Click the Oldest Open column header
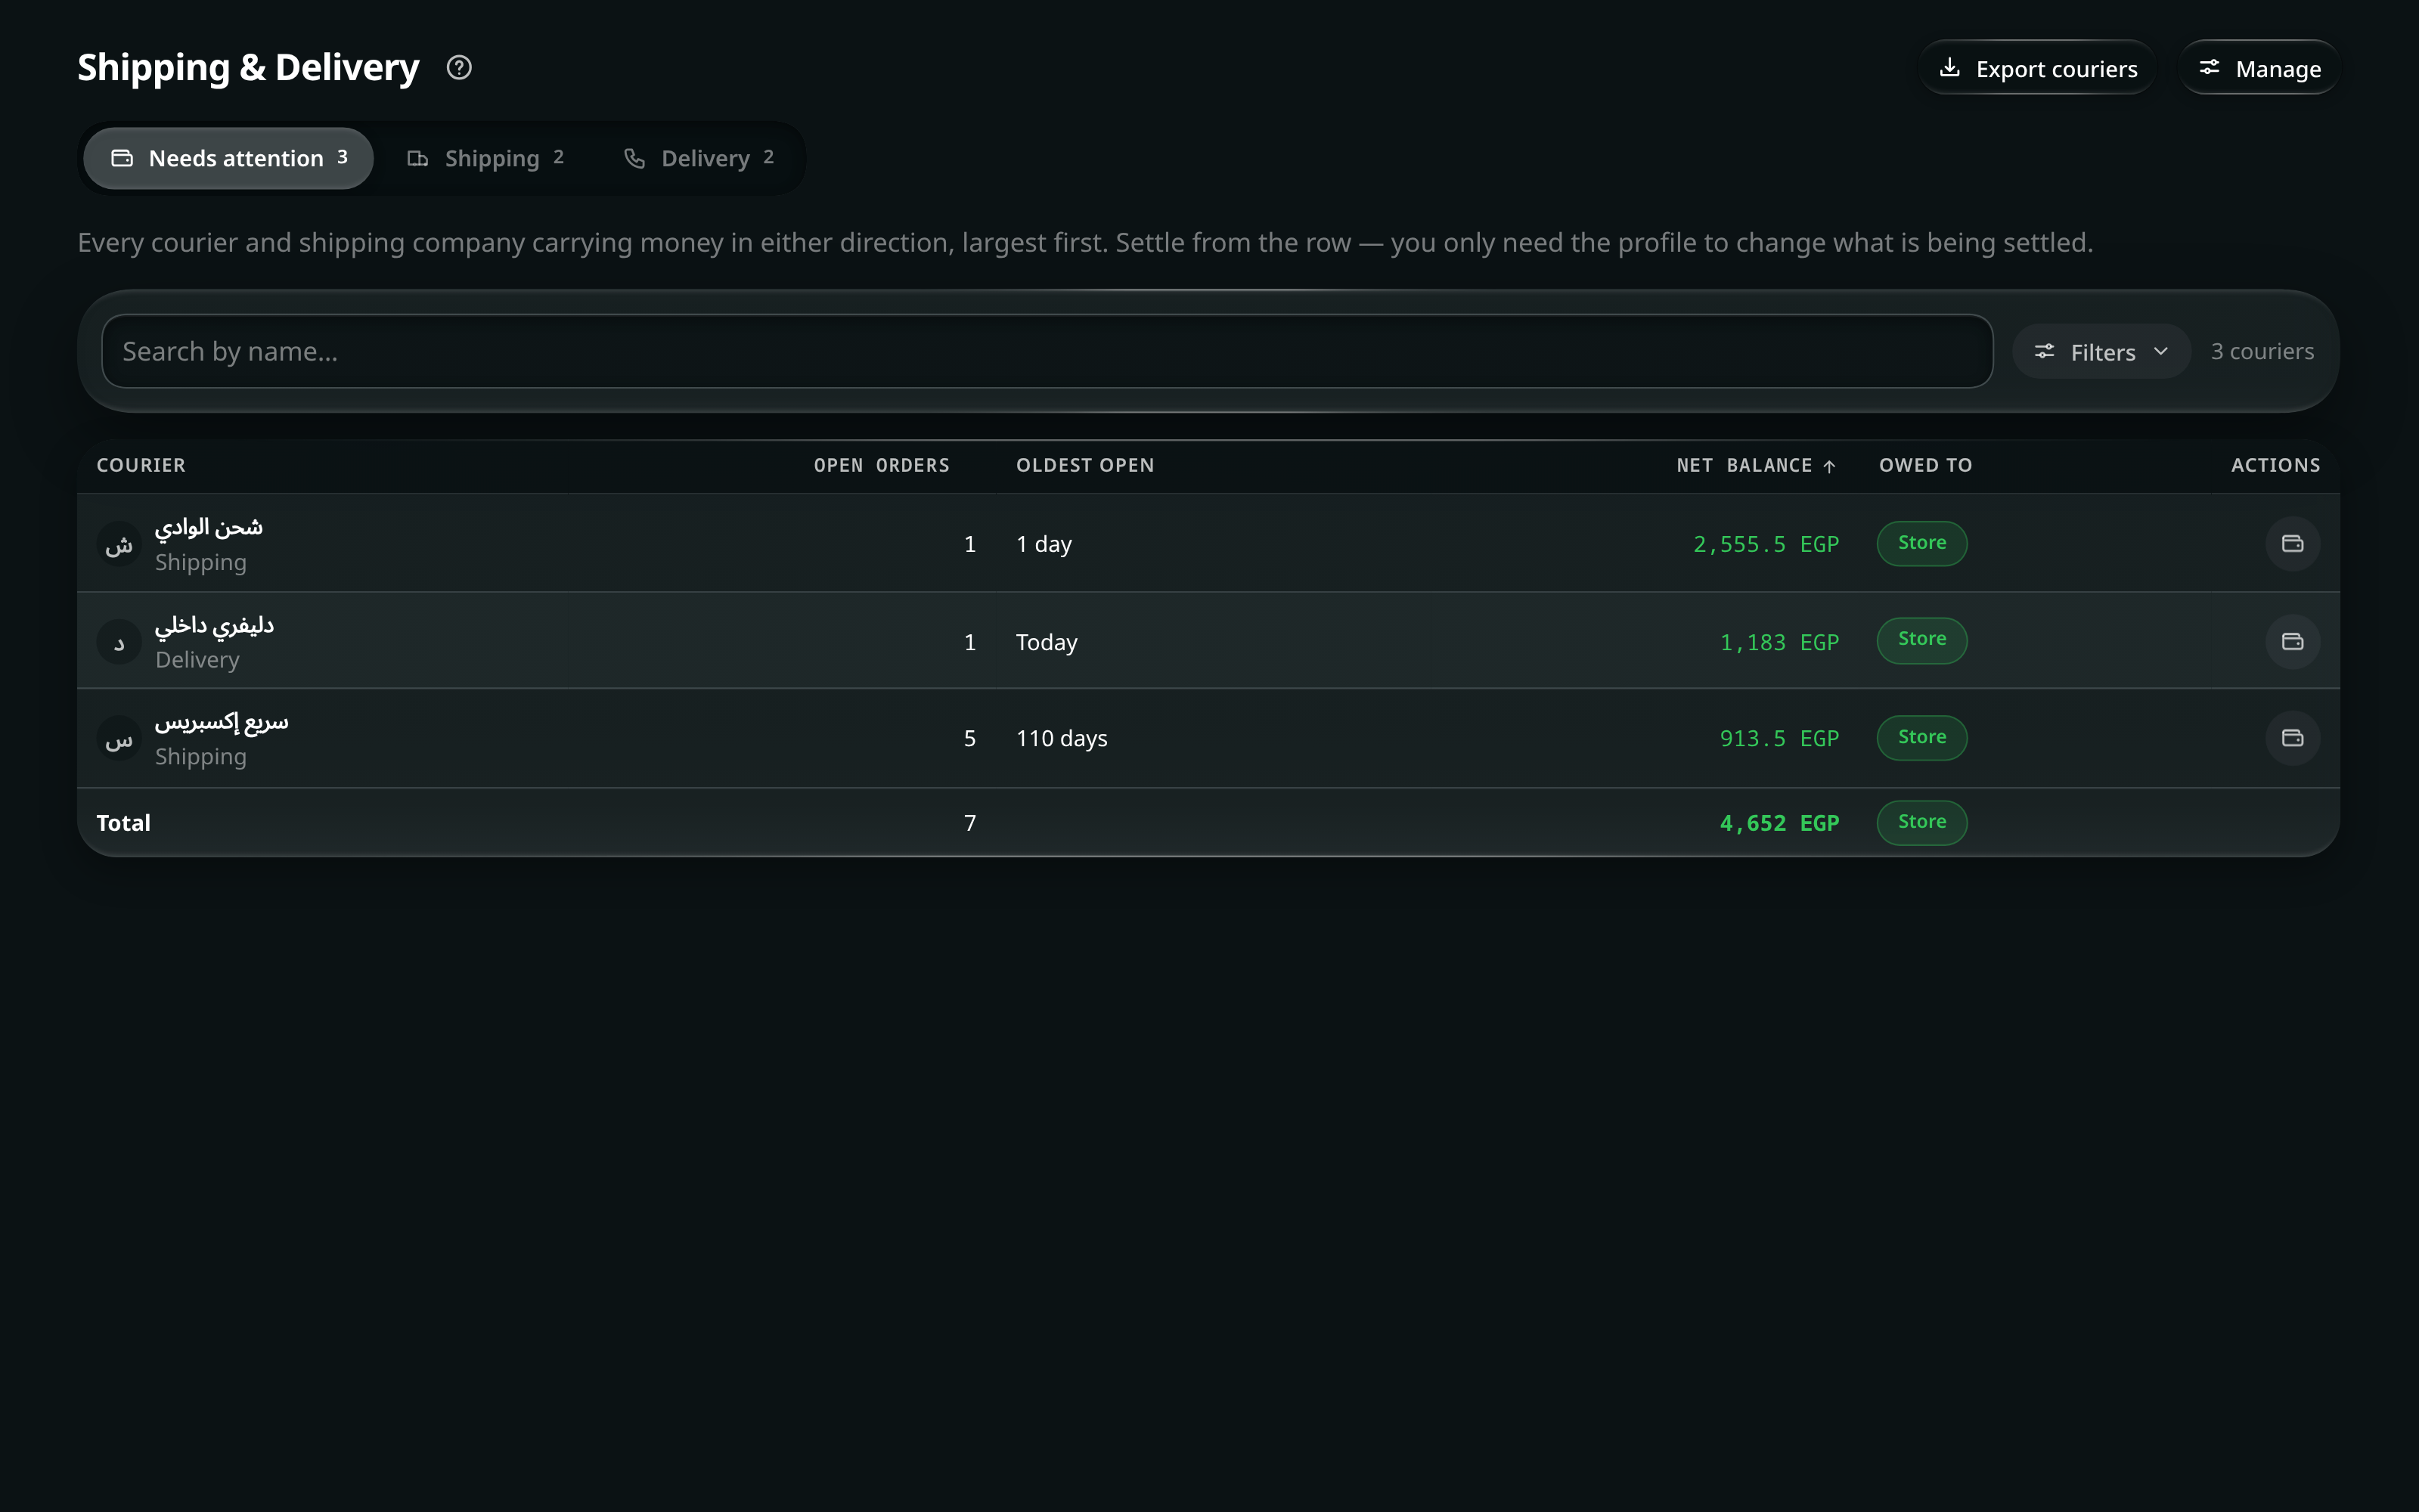This screenshot has width=2419, height=1512. [x=1085, y=466]
